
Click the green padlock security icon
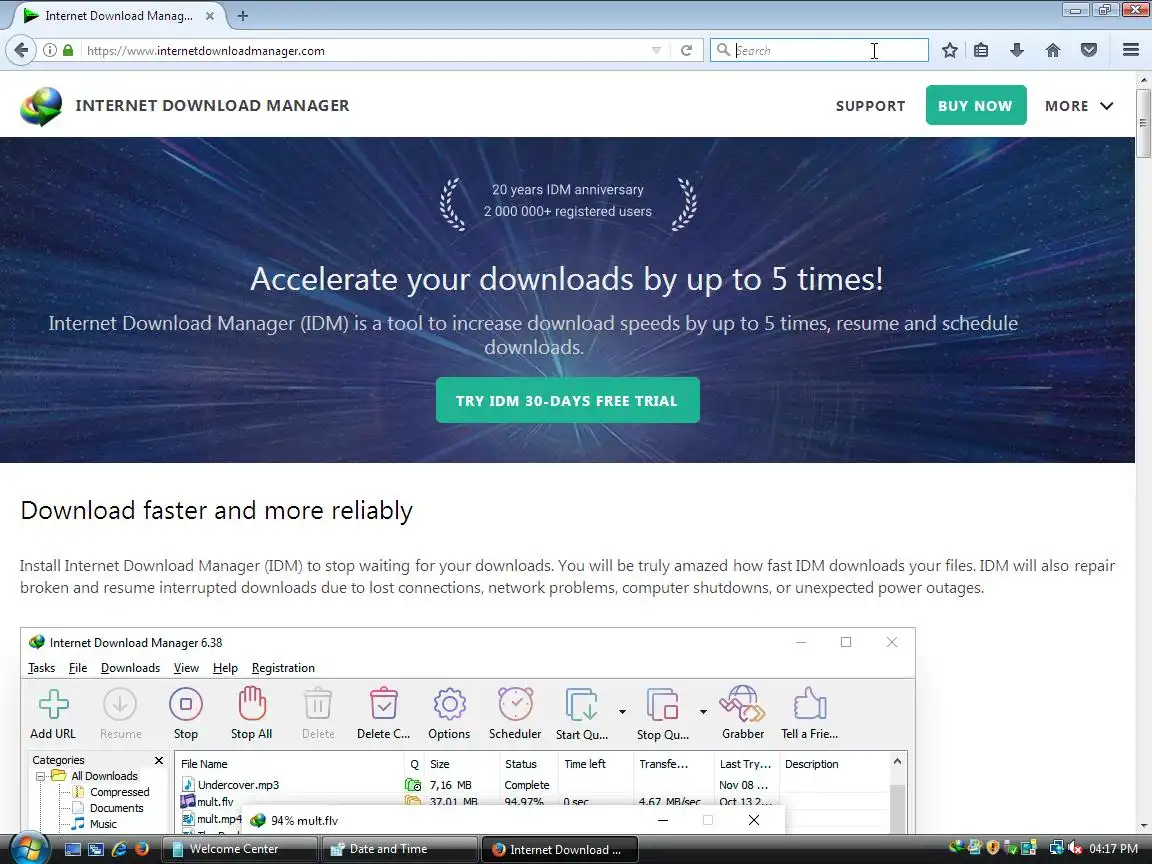[68, 51]
